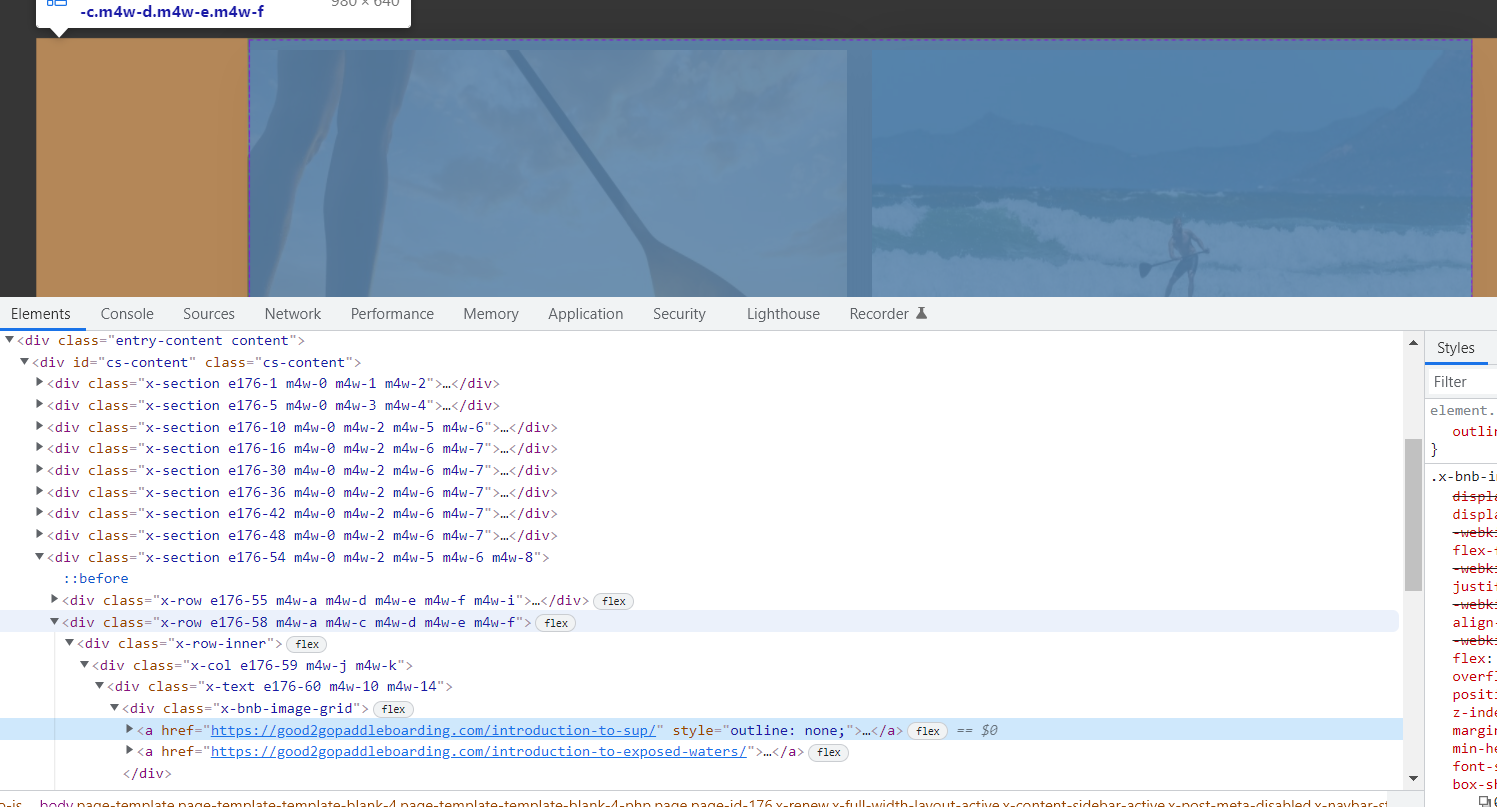Screen dimensions: 1497x807
Task: Toggle flex badge on introduction-to-exposed-waters anchor
Action: (828, 752)
